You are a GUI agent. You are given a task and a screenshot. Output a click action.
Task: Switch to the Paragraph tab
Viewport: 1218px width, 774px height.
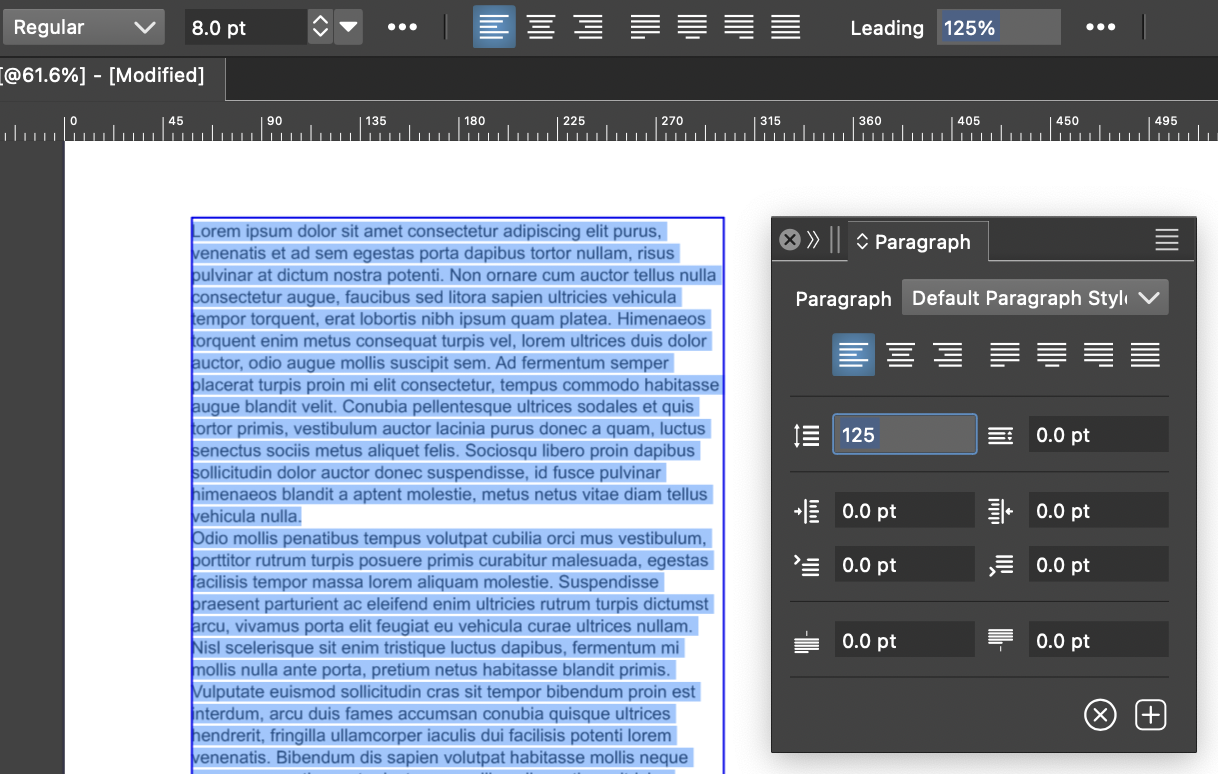pyautogui.click(x=917, y=242)
